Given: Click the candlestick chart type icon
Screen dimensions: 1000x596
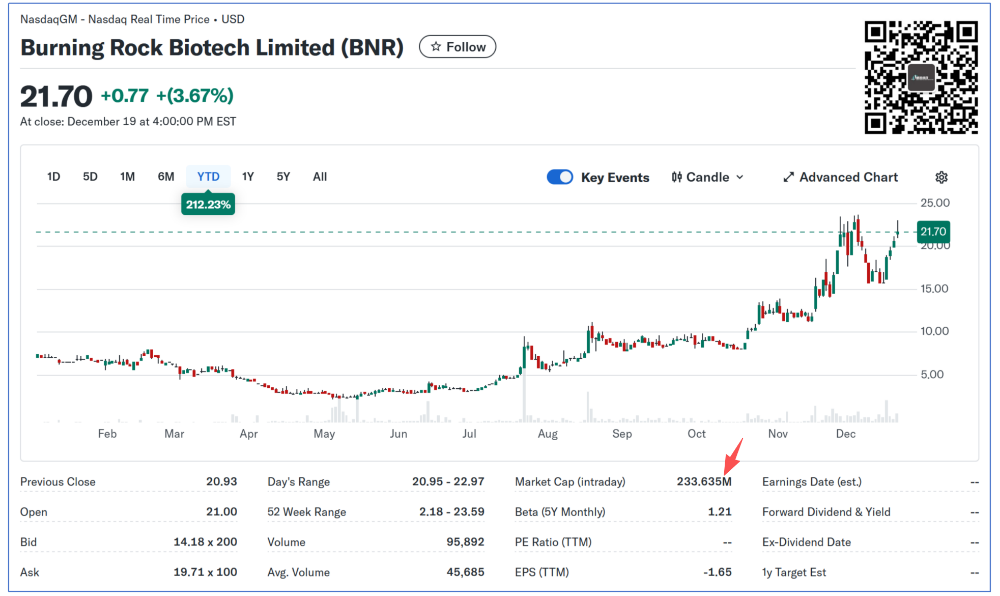Looking at the screenshot, I should 676,177.
